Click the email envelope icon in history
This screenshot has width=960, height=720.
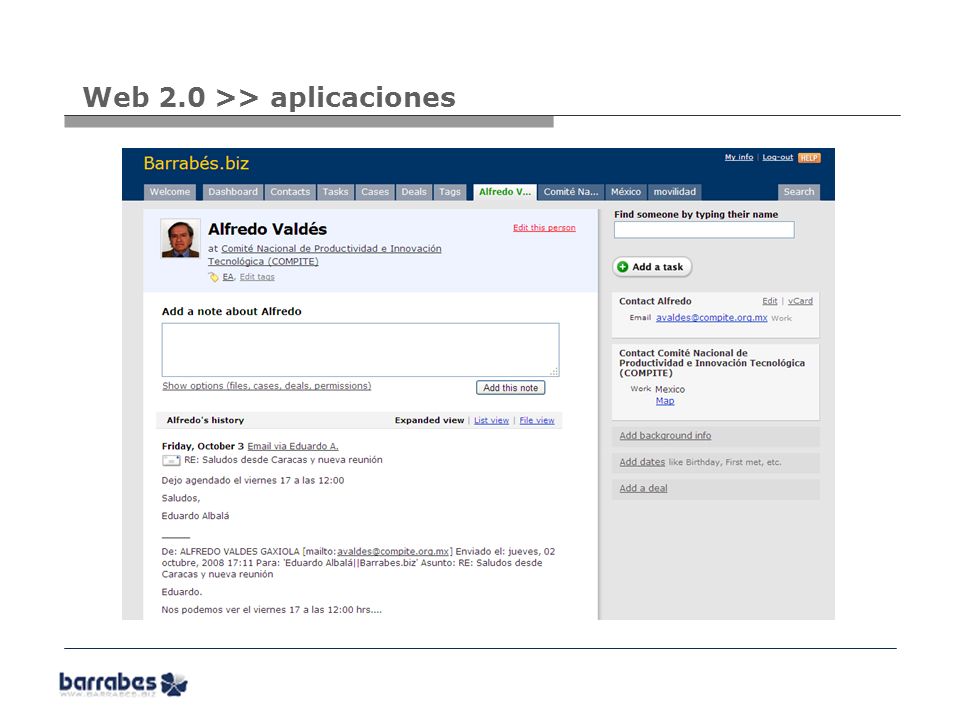pyautogui.click(x=171, y=460)
